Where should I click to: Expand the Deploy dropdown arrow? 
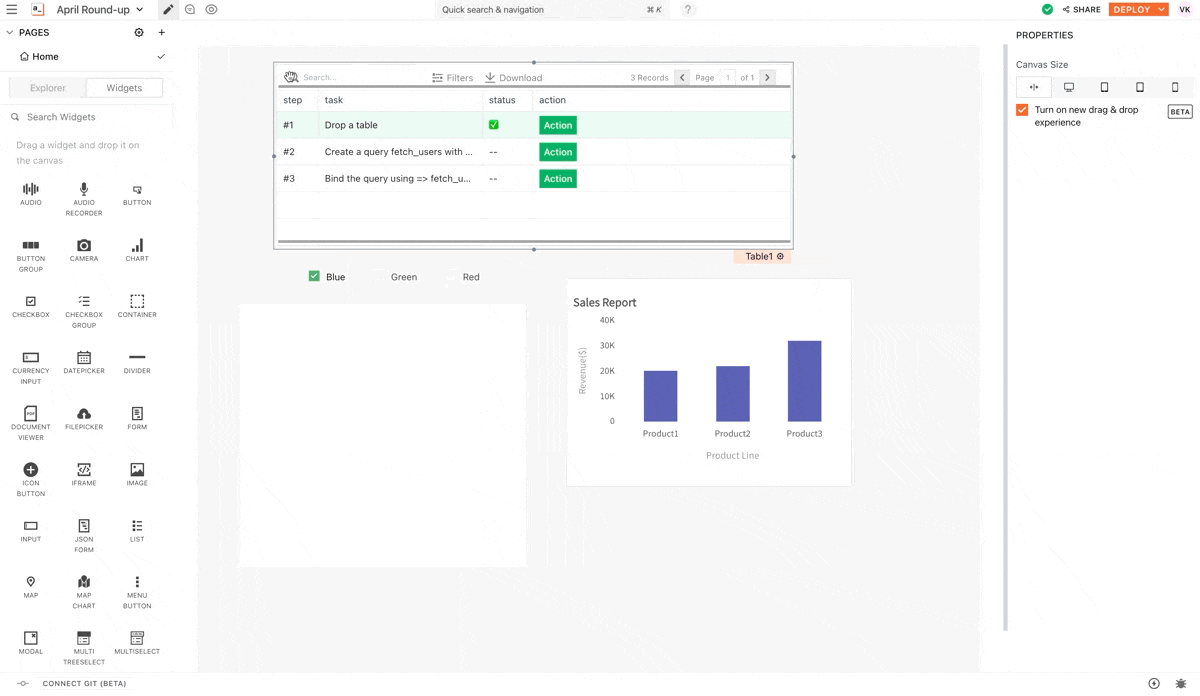click(1161, 10)
